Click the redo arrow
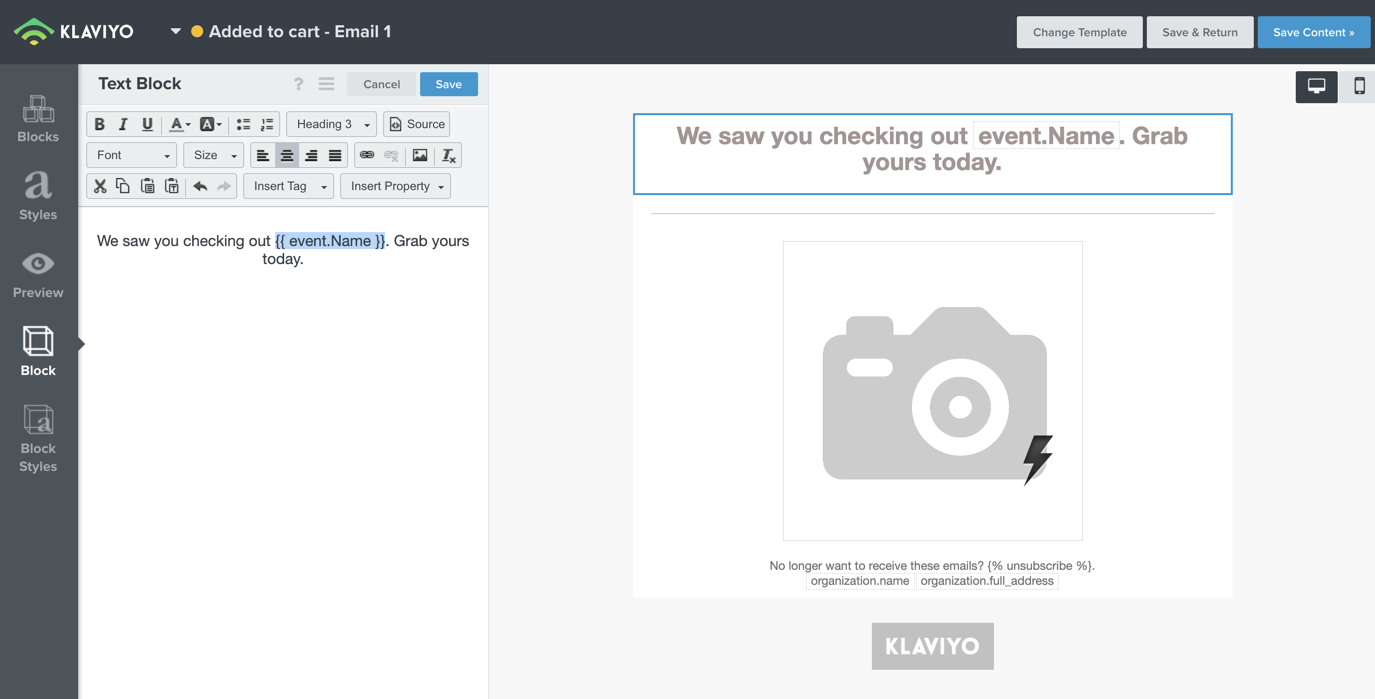The width and height of the screenshot is (1375, 699). coord(224,186)
